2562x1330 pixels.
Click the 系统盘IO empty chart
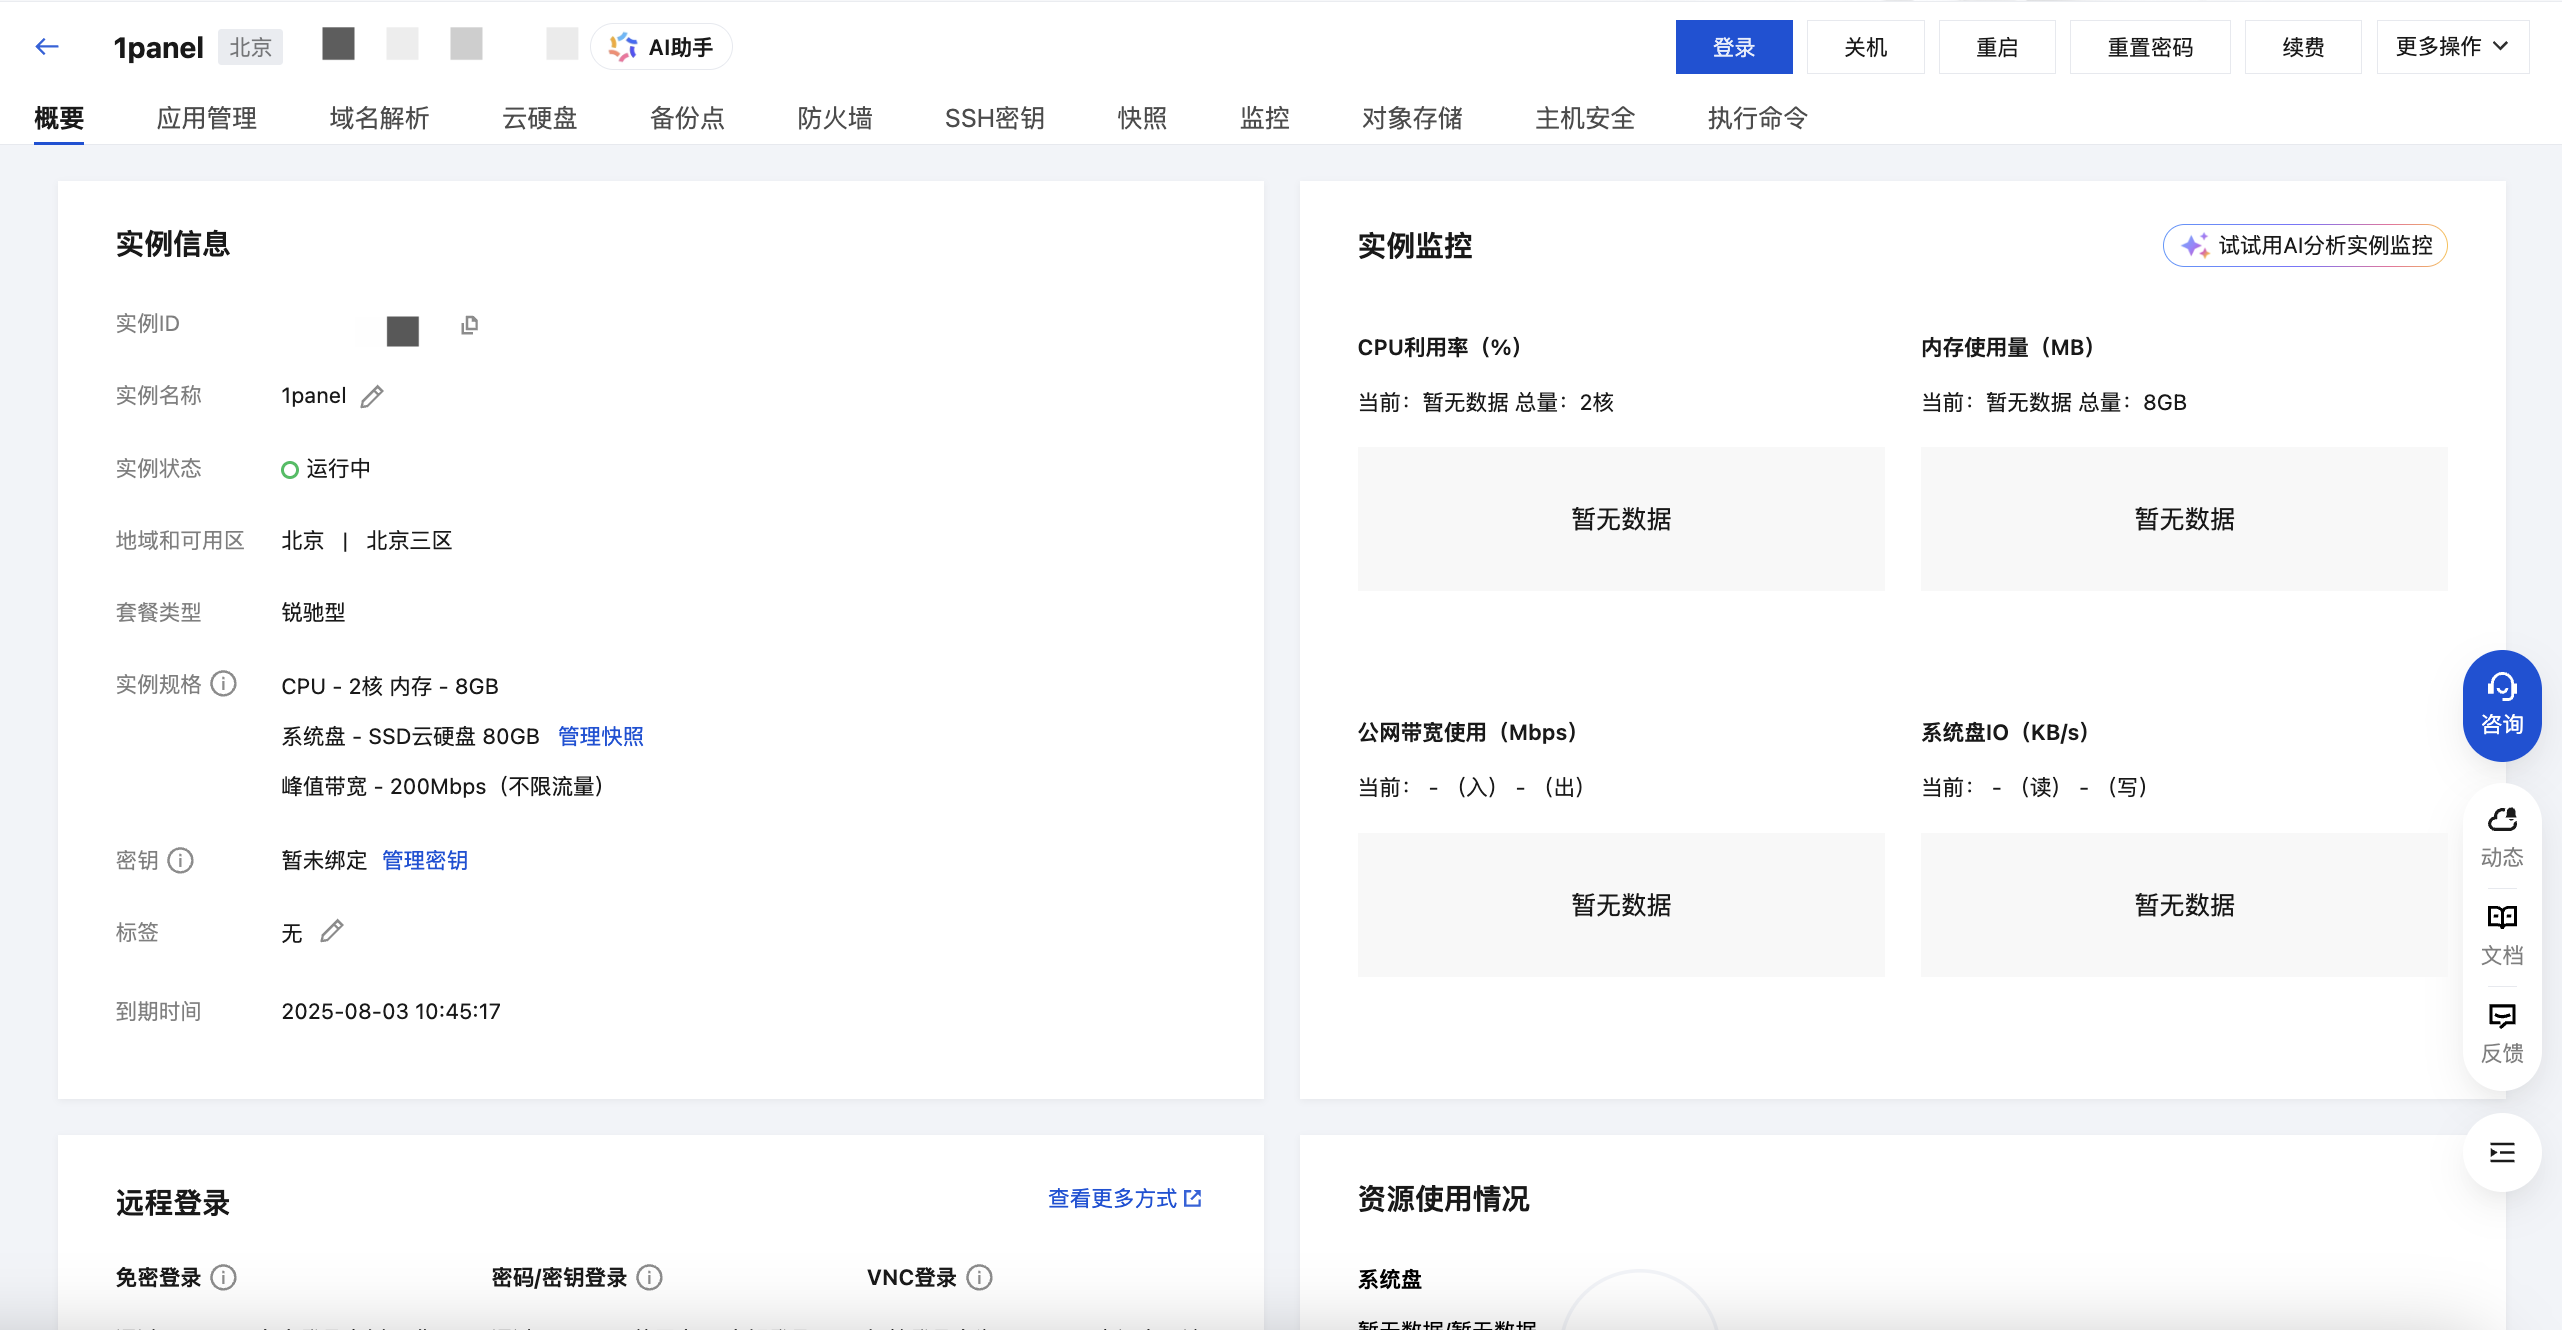pyautogui.click(x=2184, y=905)
